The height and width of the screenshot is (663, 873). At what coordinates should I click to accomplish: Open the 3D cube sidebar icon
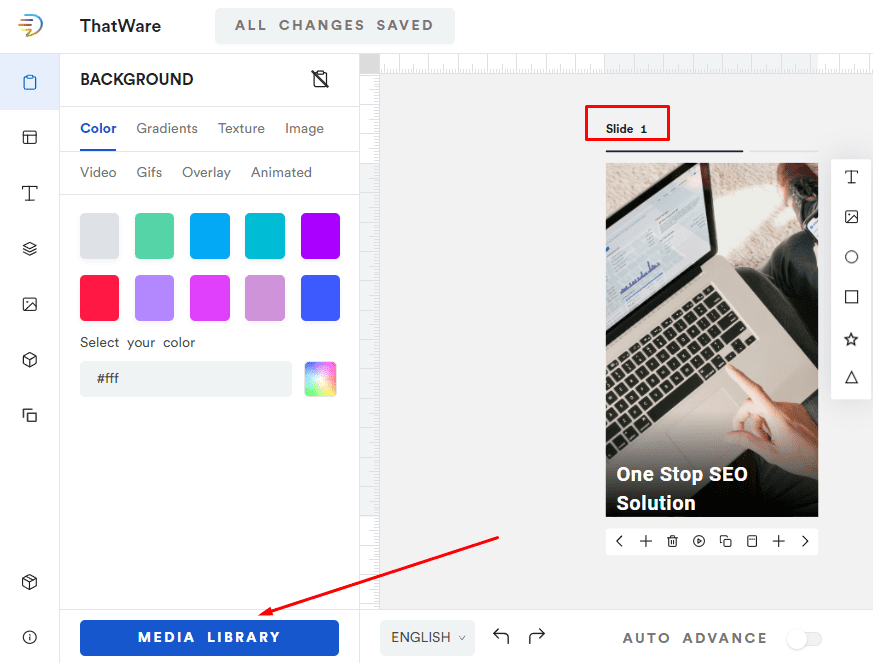(x=30, y=360)
